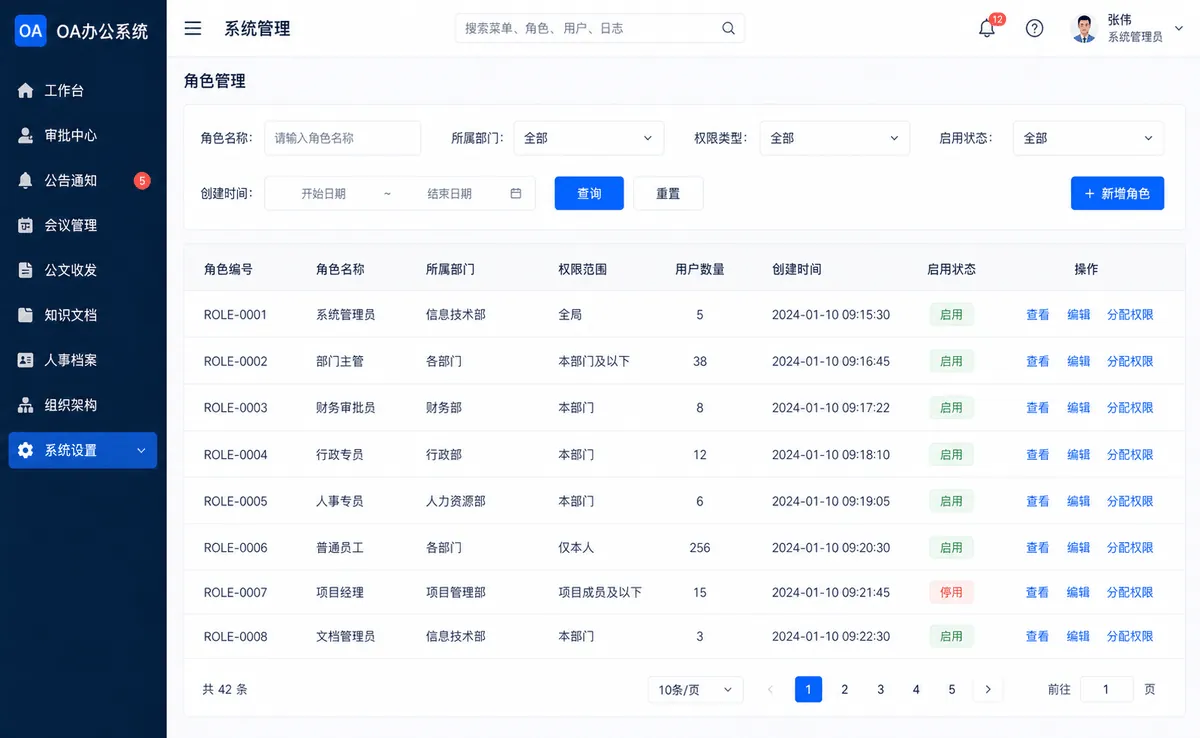Open the notification bell
The height and width of the screenshot is (738, 1200).
click(x=987, y=28)
